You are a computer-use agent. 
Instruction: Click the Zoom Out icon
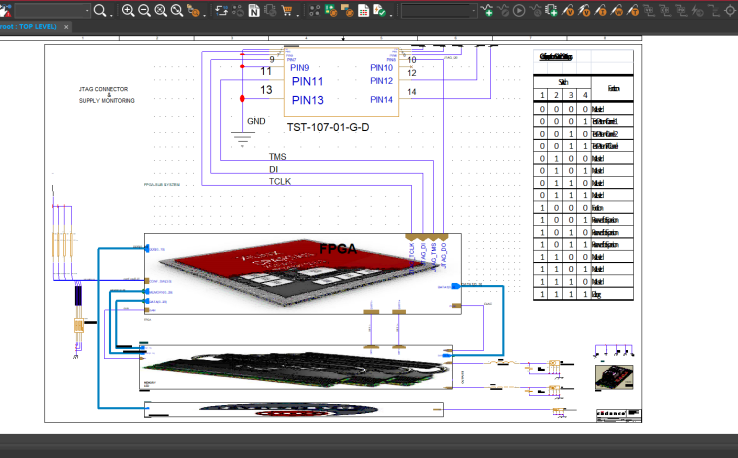click(144, 10)
